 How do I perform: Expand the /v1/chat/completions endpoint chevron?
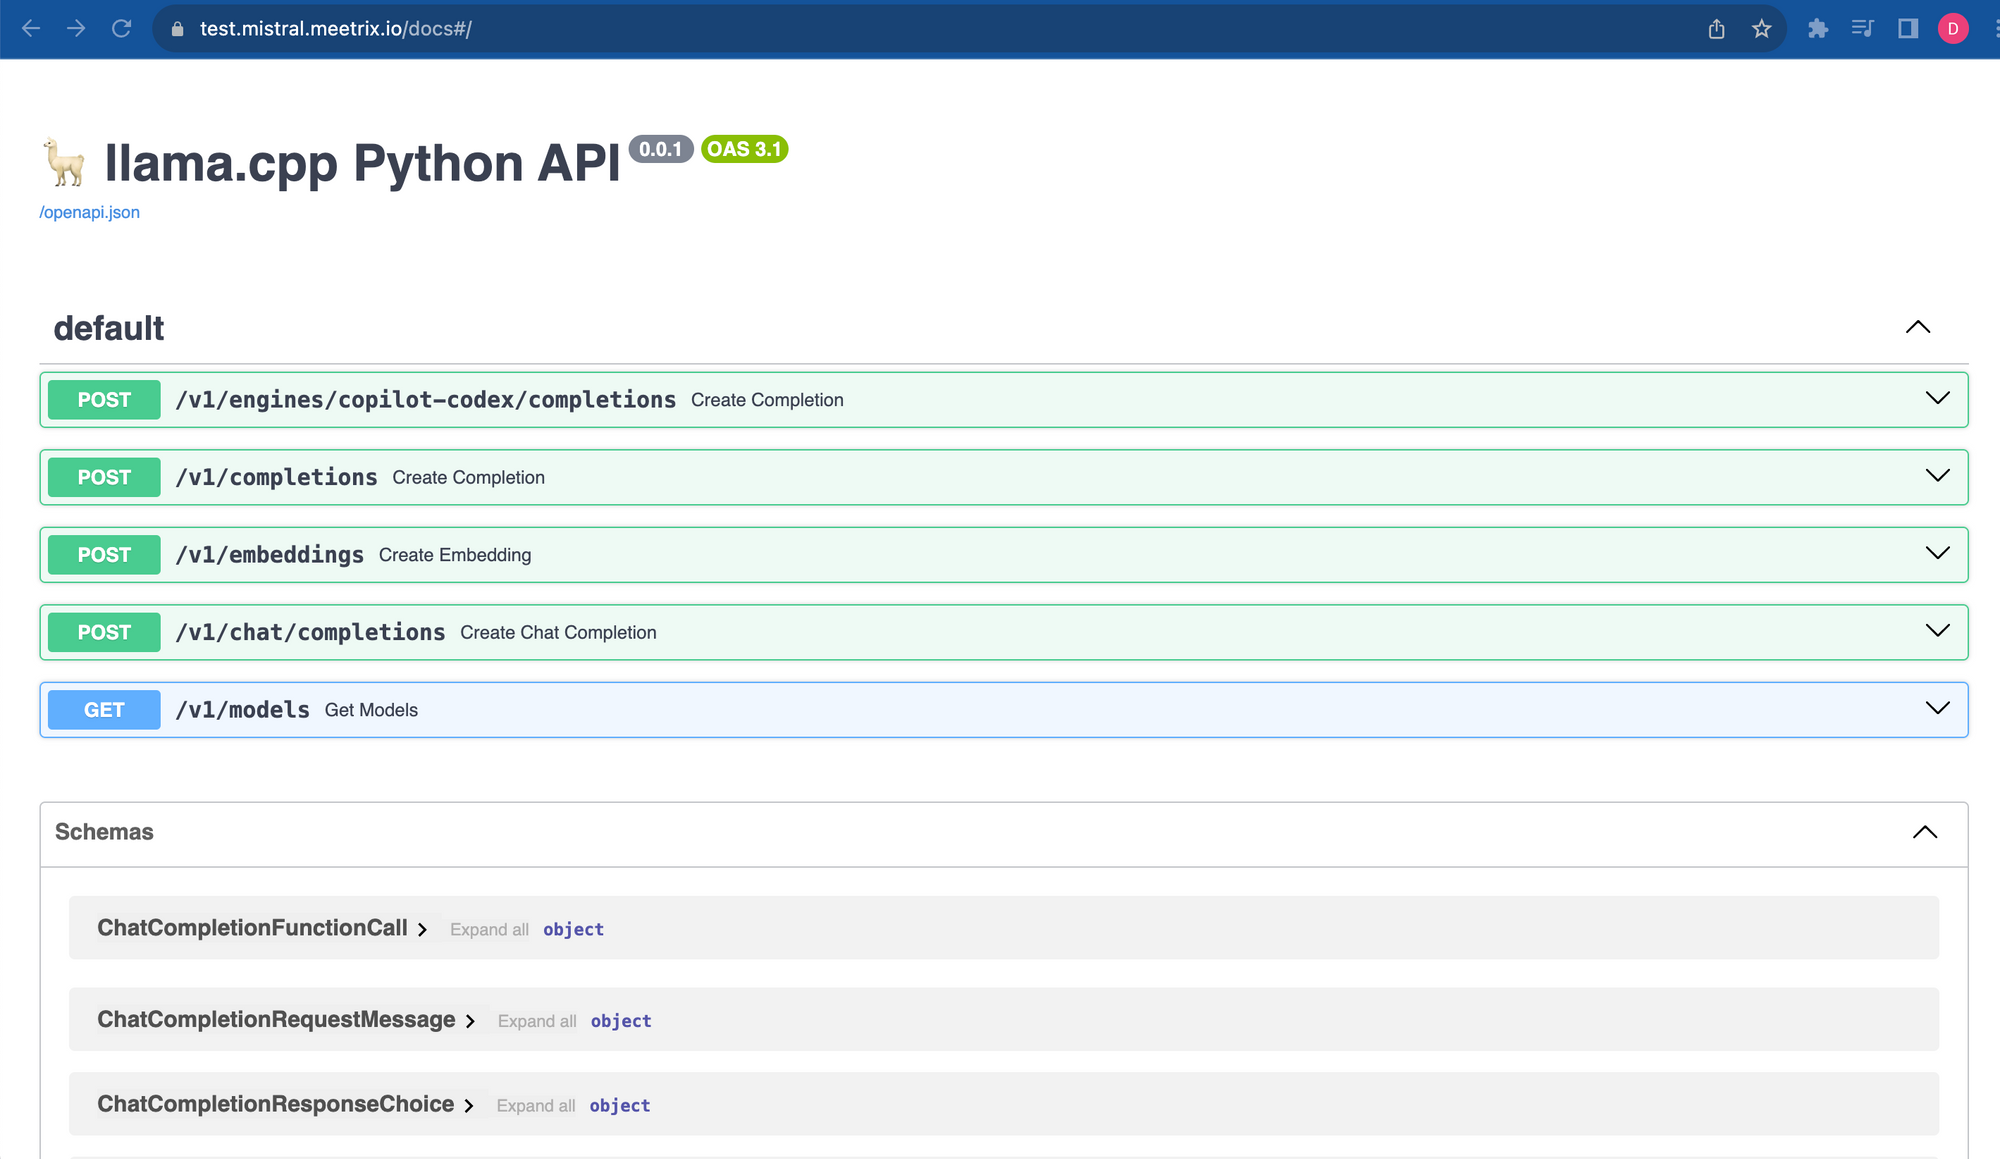tap(1938, 631)
